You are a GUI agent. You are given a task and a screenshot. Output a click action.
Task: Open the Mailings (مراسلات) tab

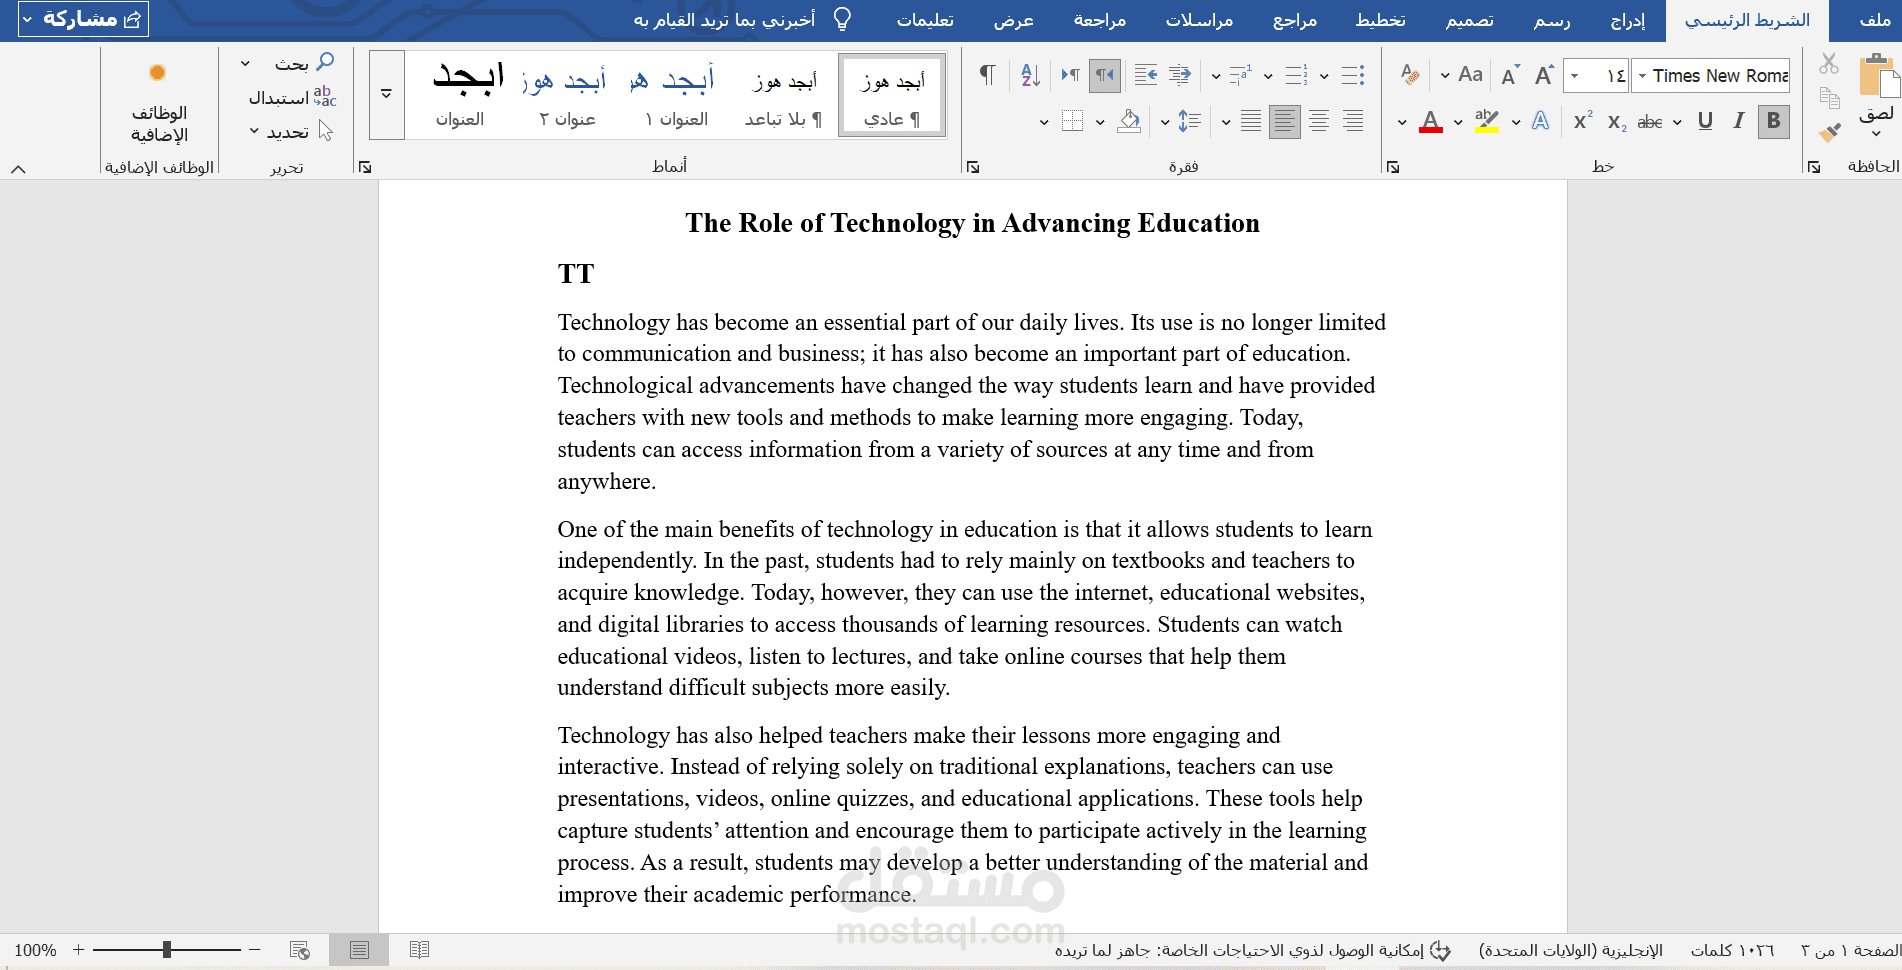(1199, 20)
